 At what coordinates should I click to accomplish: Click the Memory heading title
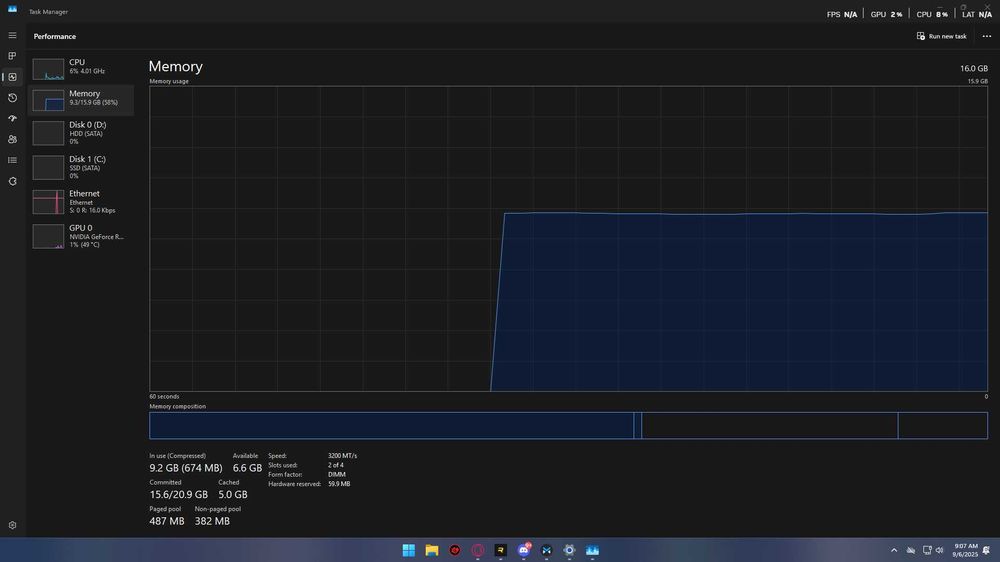coord(175,66)
